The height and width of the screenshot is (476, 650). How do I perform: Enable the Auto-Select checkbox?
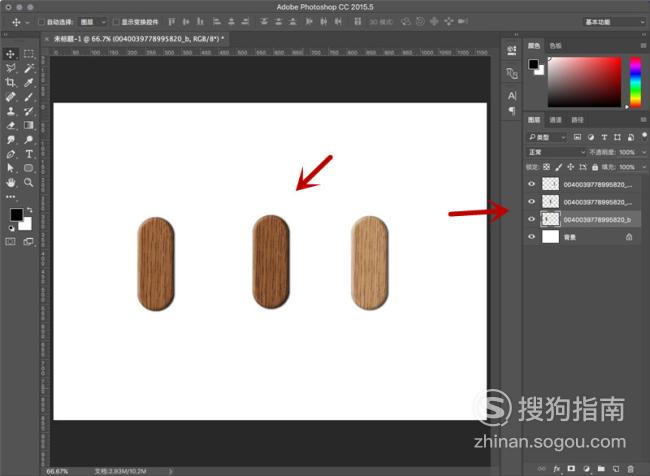click(x=41, y=22)
